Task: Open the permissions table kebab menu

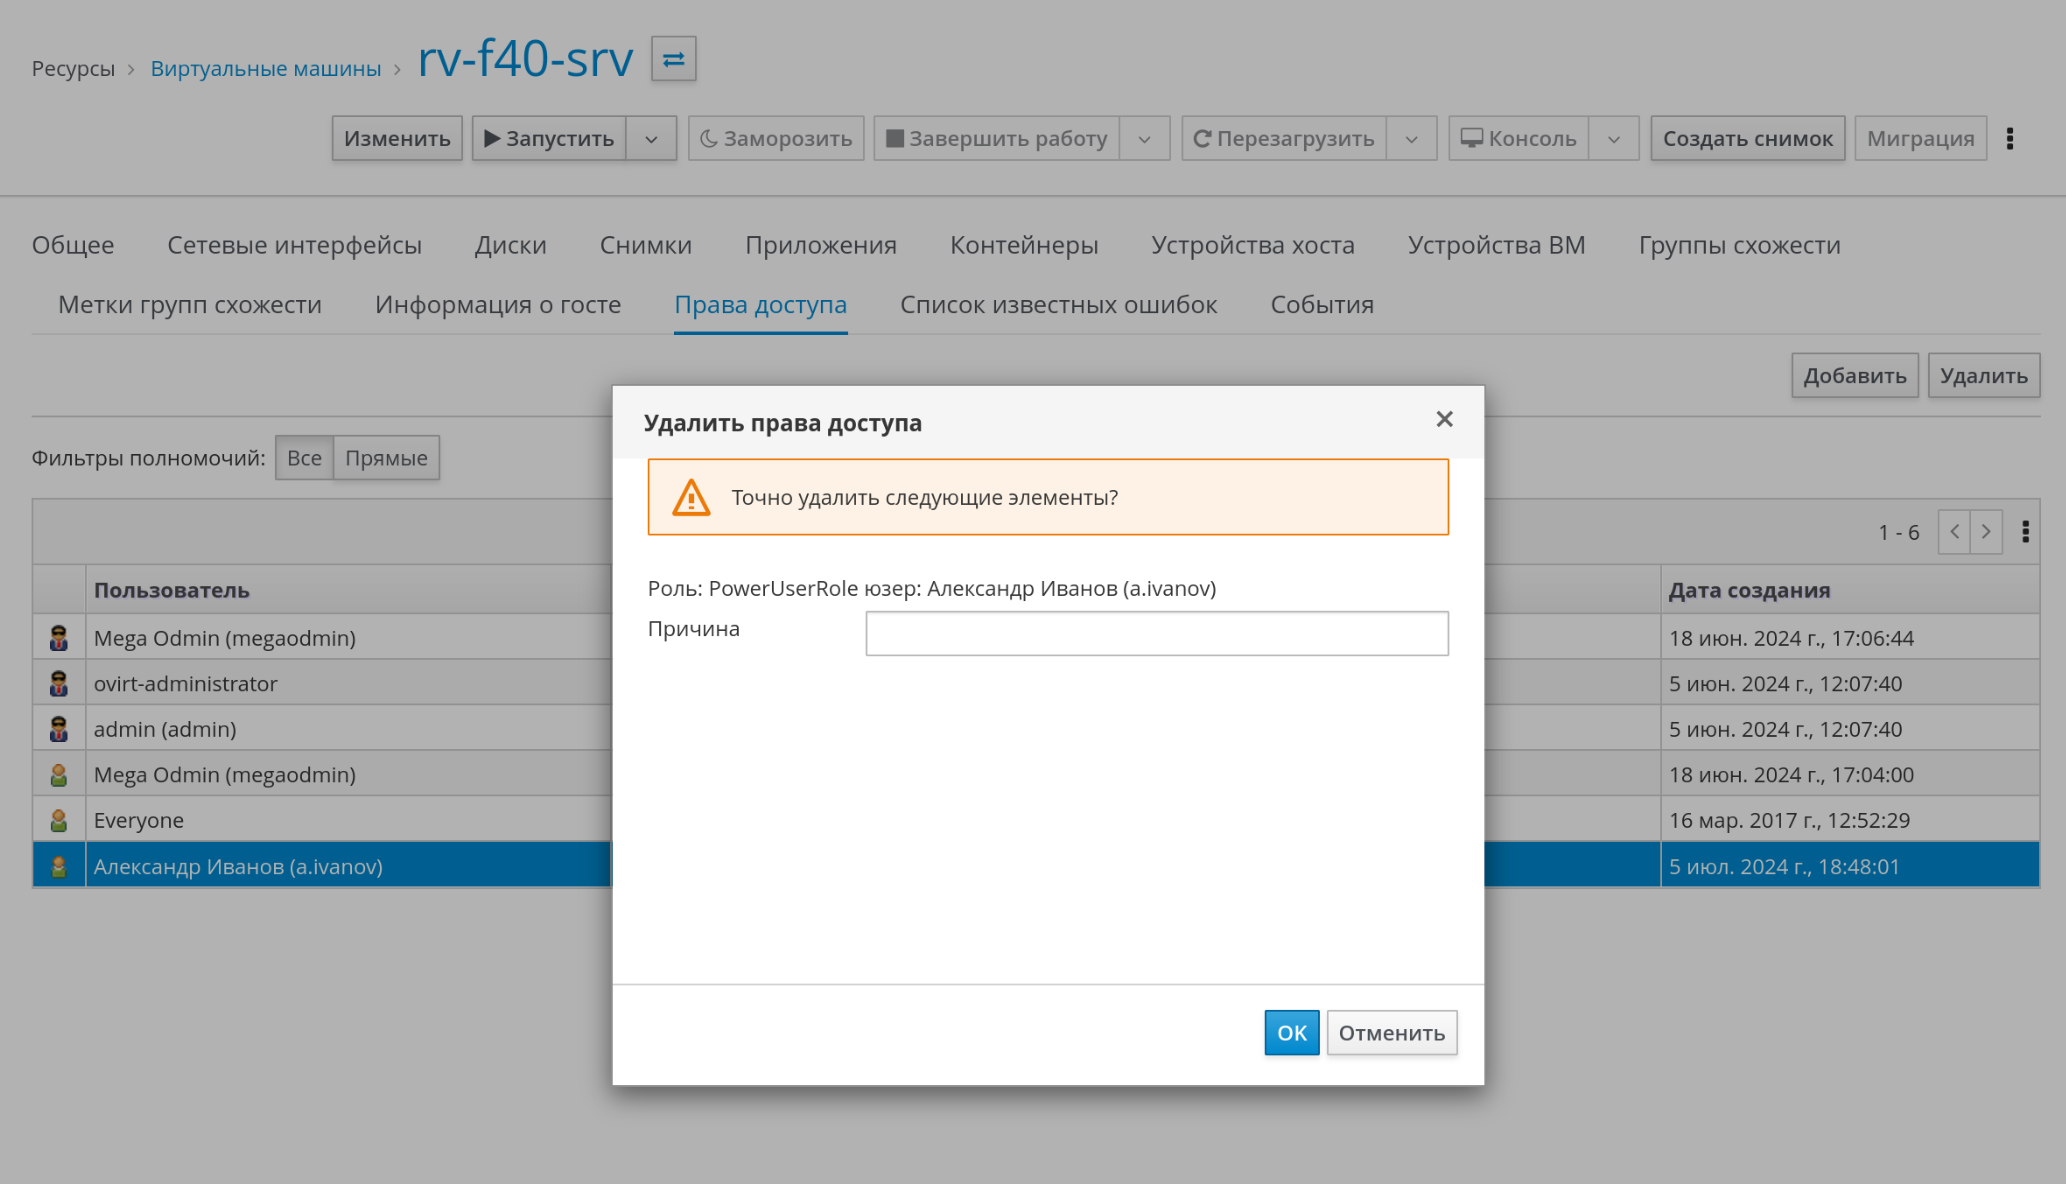Action: 2025,532
